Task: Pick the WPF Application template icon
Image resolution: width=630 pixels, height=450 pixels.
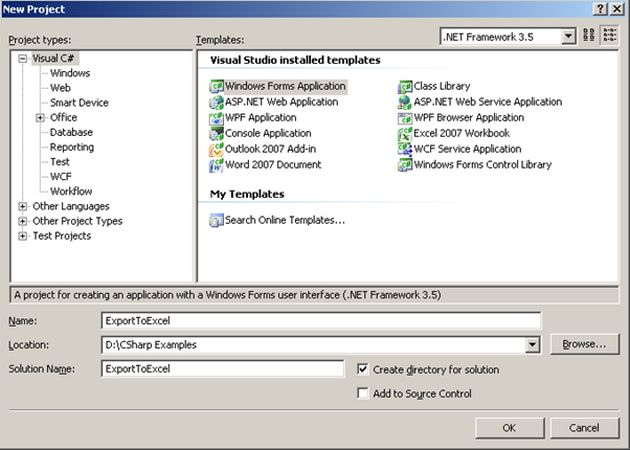Action: pyautogui.click(x=216, y=118)
